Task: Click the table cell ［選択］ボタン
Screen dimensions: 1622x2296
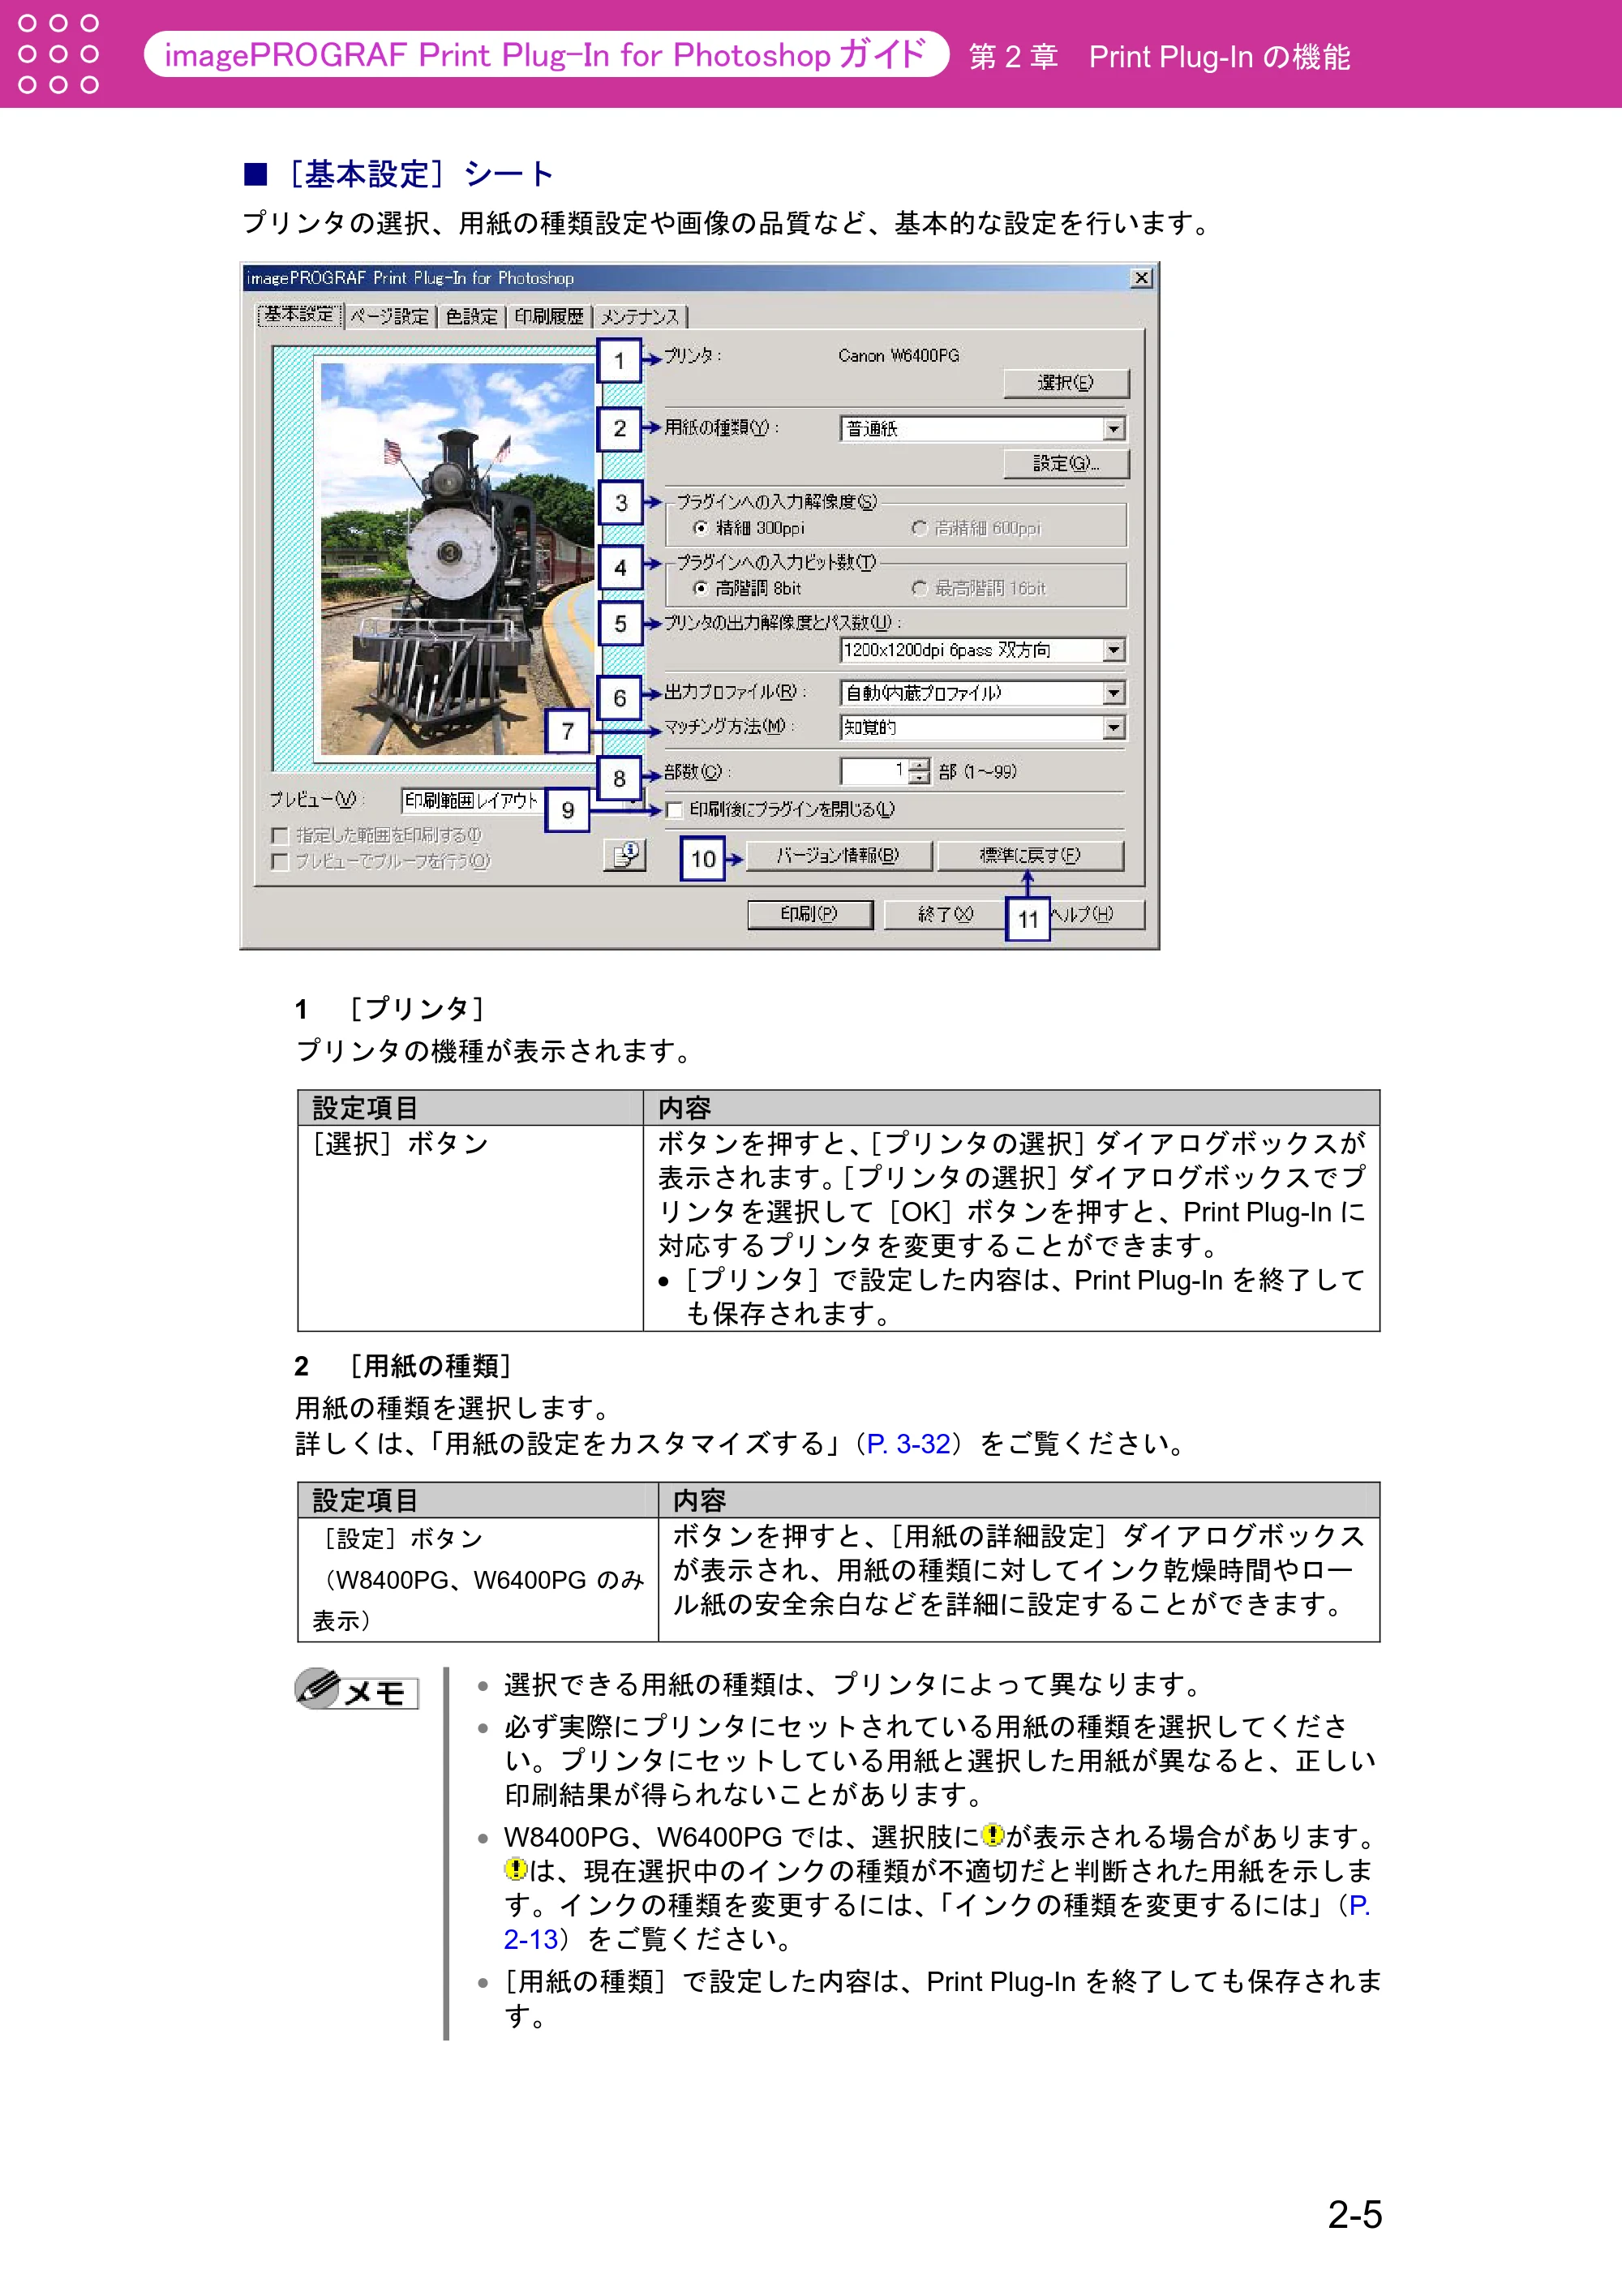Action: point(470,1228)
